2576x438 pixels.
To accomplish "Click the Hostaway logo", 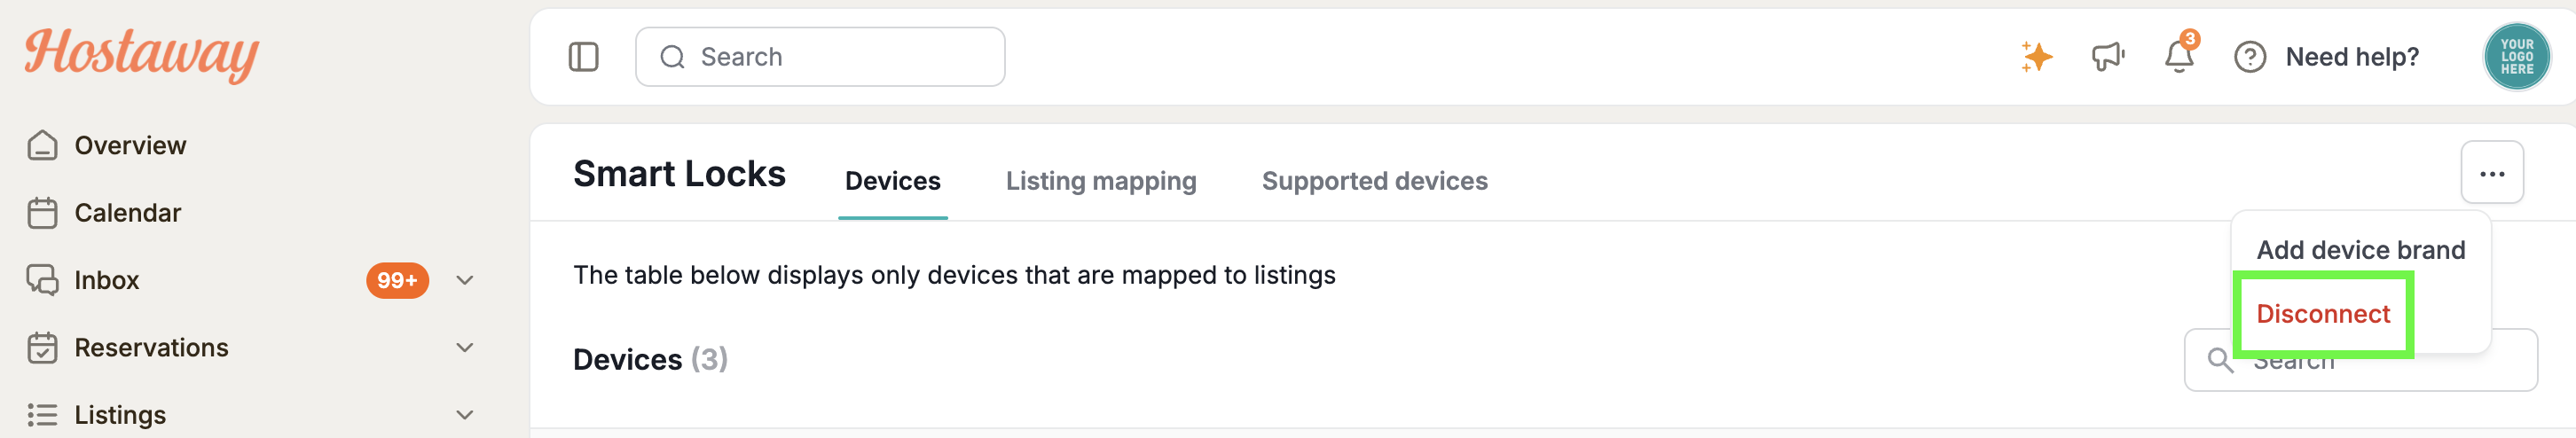I will pos(141,53).
